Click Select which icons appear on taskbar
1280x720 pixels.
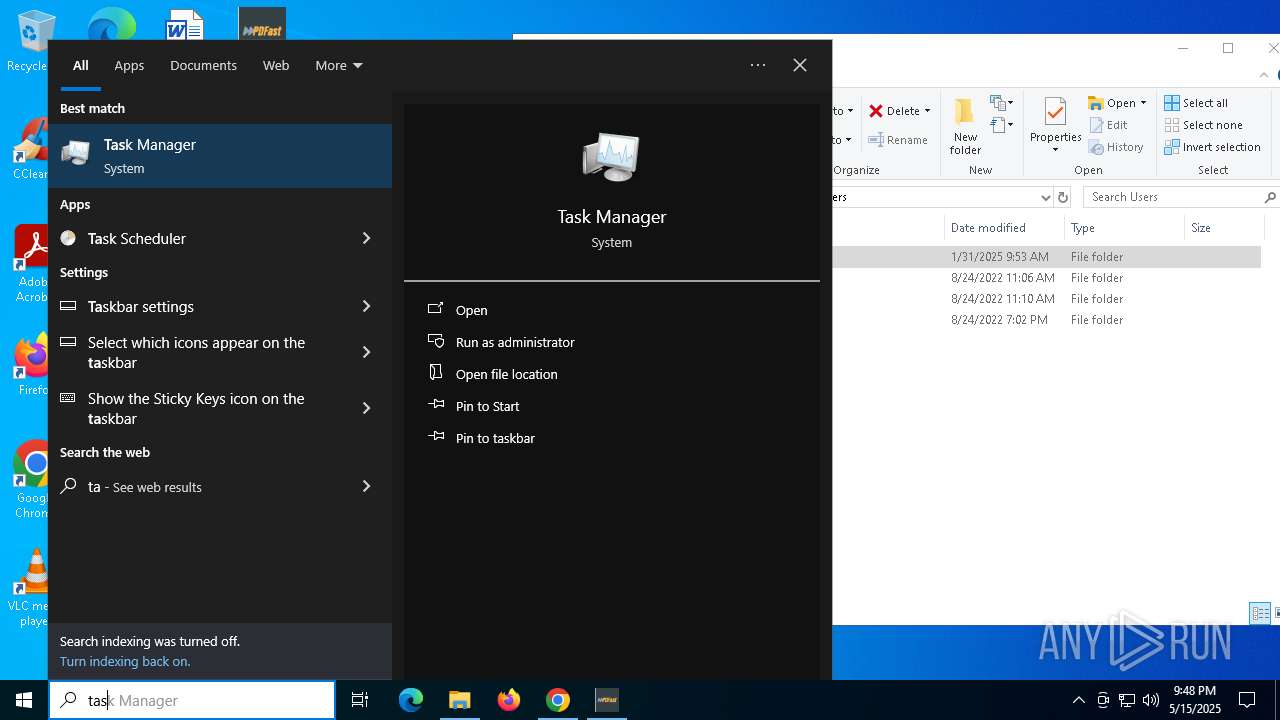click(220, 352)
